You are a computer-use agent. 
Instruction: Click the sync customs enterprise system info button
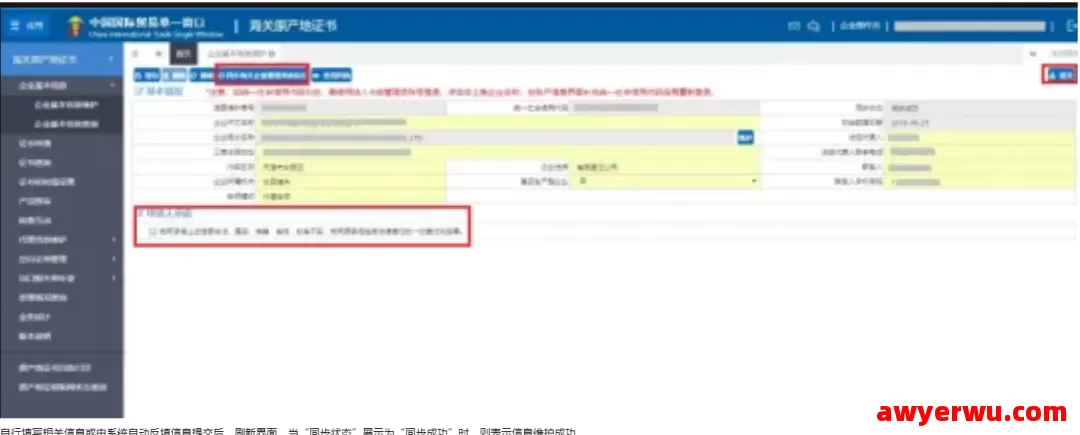coord(262,74)
